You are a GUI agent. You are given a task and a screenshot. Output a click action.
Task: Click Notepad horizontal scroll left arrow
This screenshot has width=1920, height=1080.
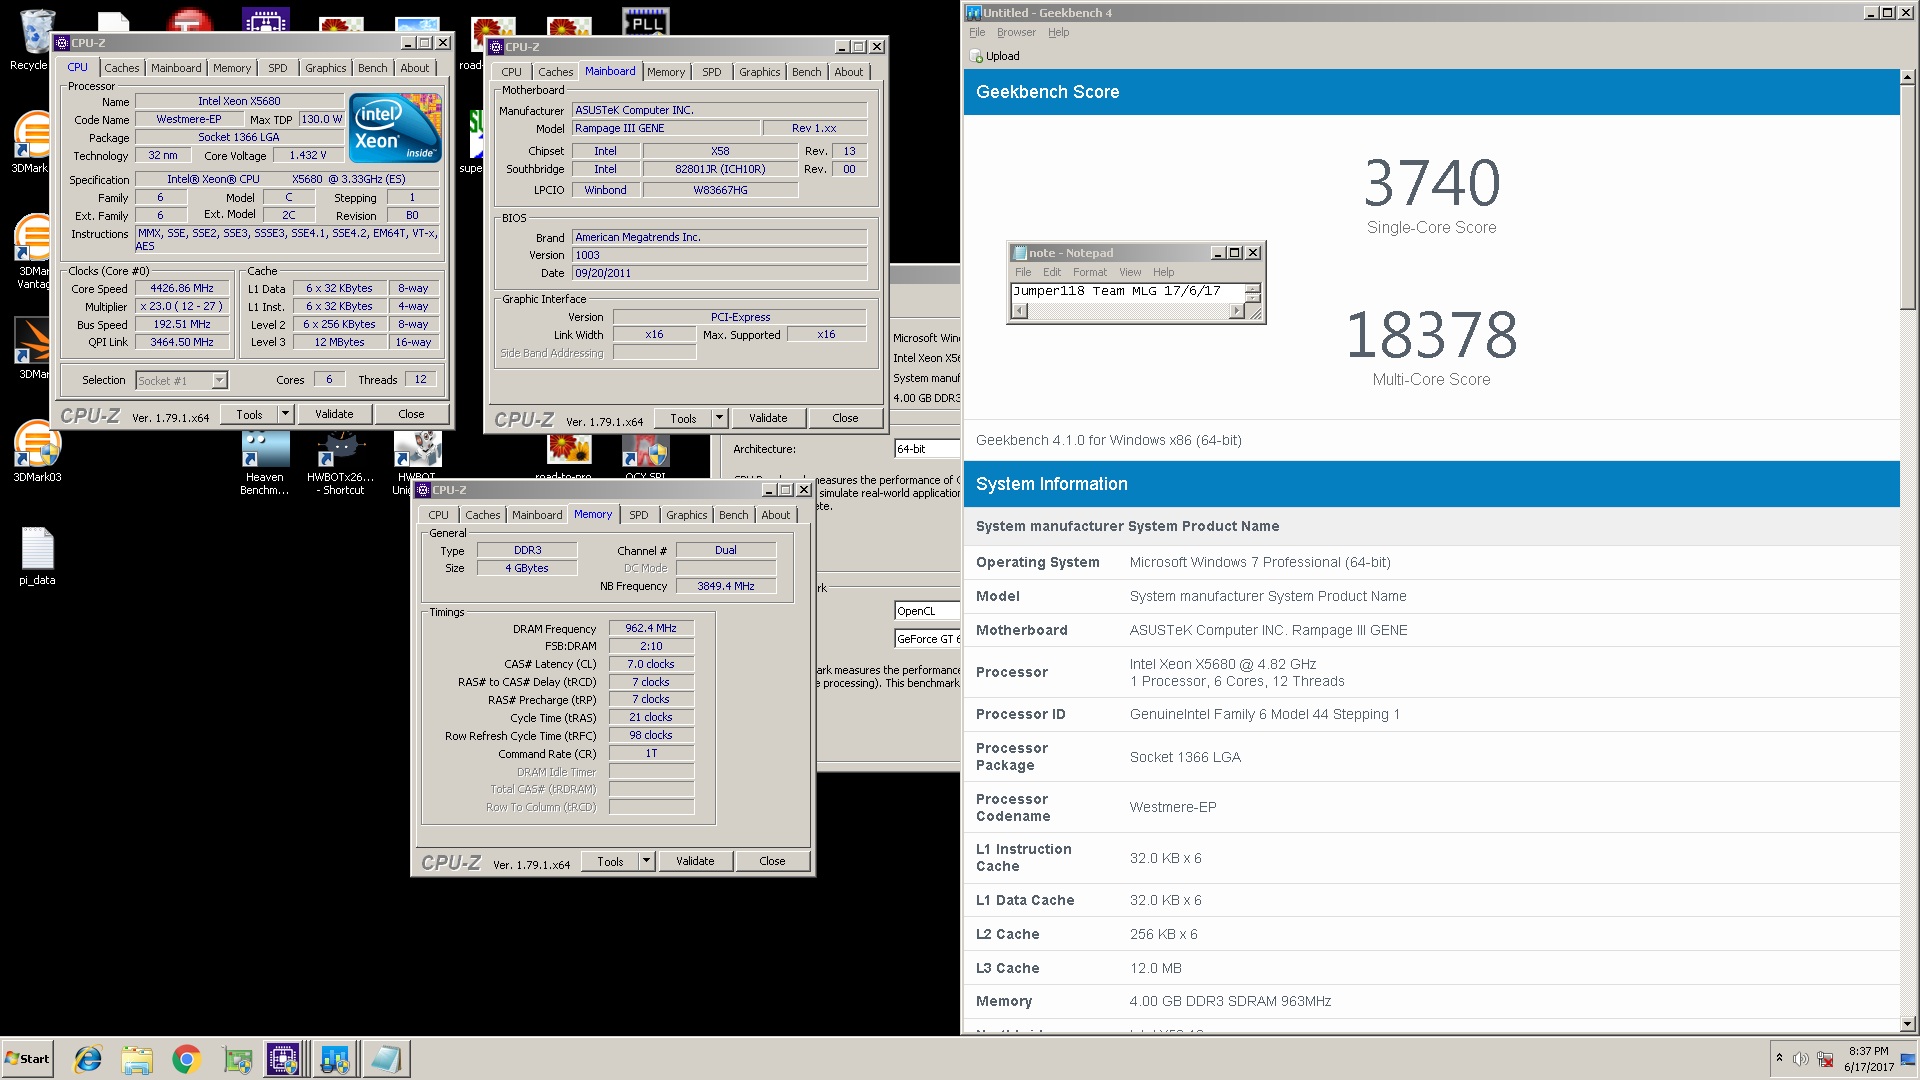[x=1019, y=311]
